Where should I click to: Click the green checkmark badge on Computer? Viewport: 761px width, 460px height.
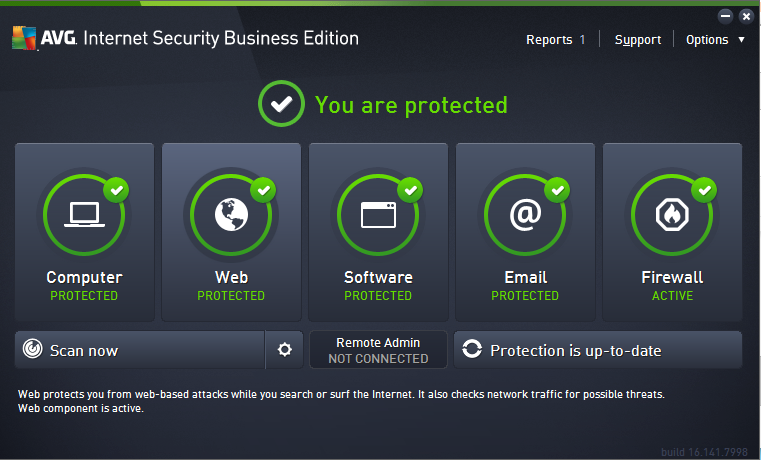click(116, 190)
